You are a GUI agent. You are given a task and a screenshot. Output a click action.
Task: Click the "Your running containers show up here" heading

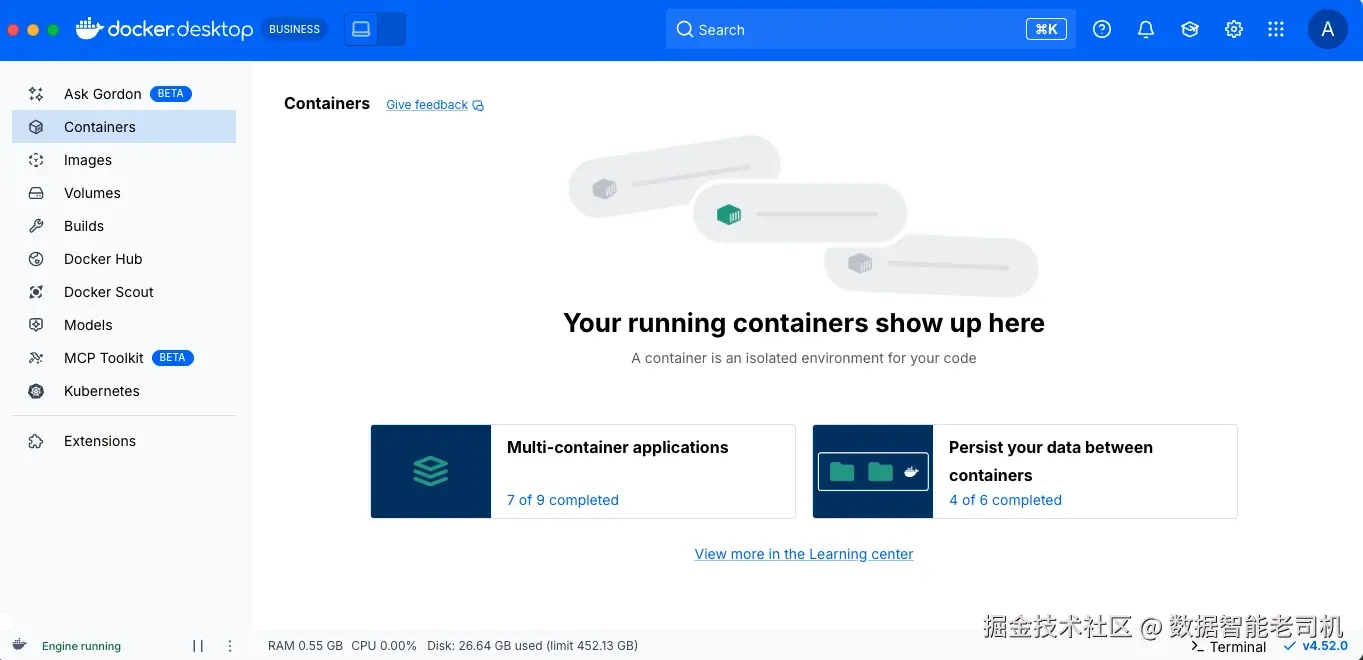coord(804,323)
